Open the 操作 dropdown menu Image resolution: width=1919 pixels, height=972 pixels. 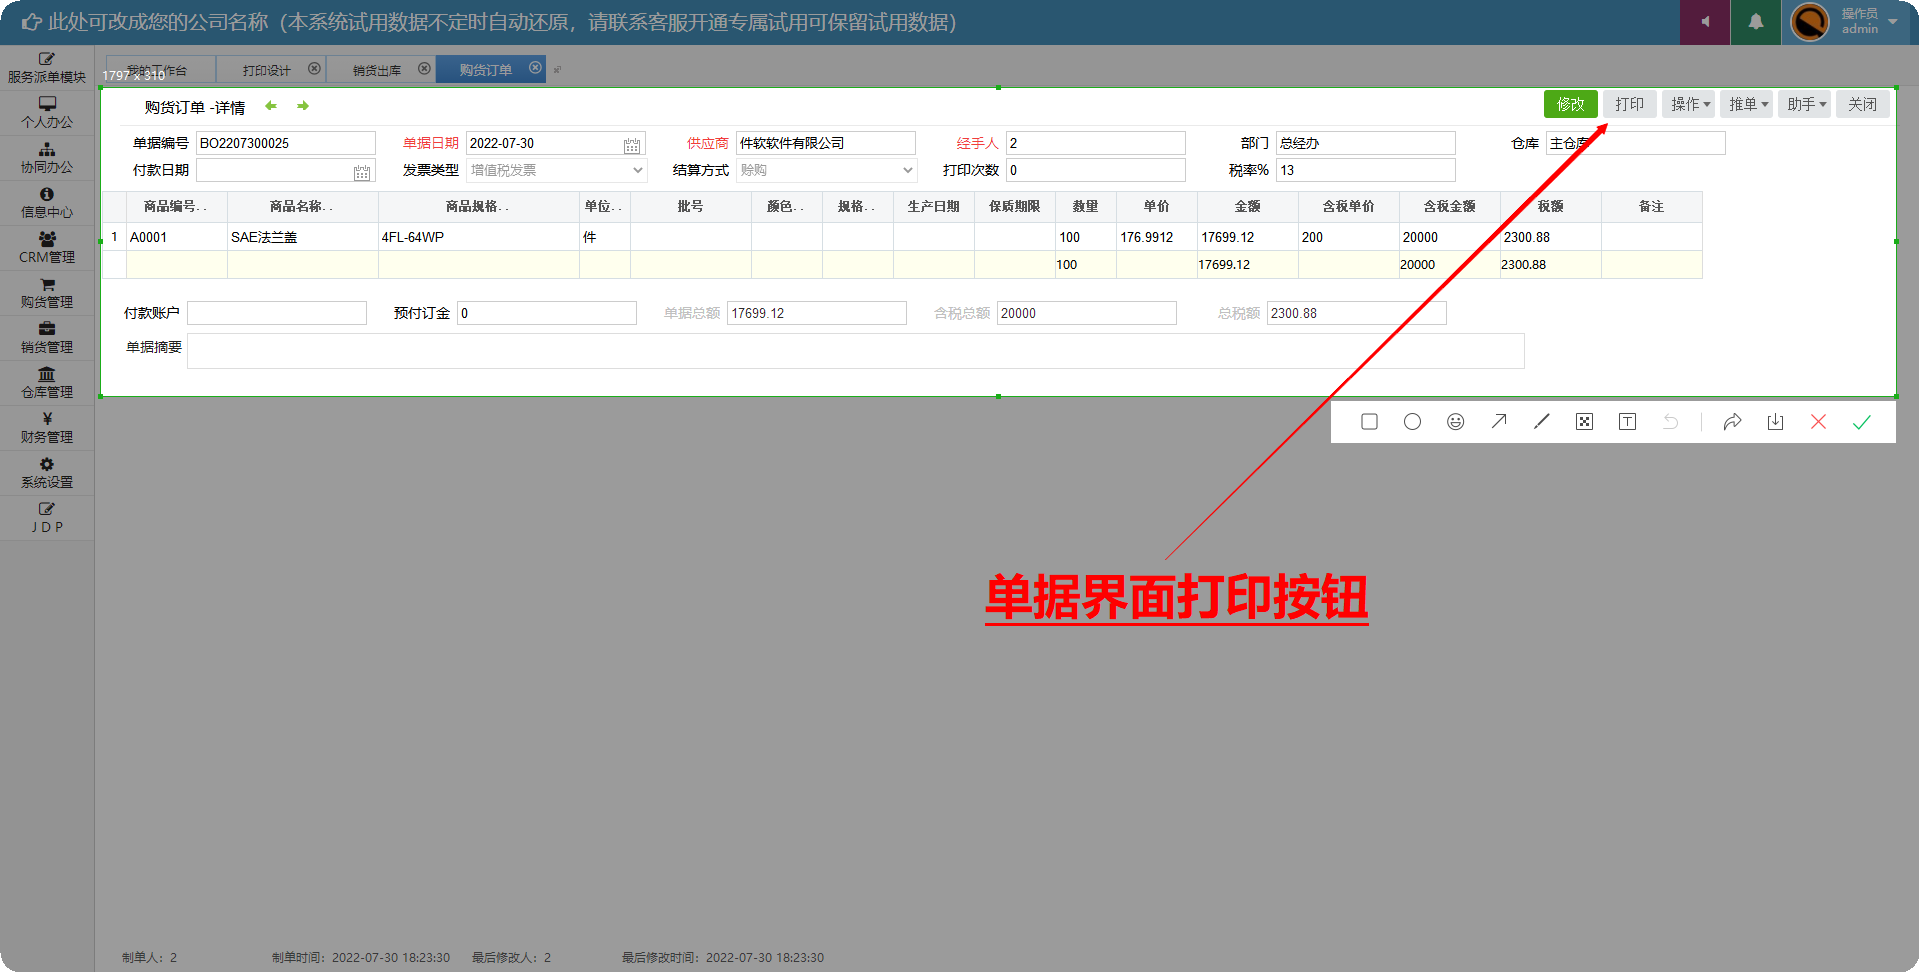[1688, 104]
